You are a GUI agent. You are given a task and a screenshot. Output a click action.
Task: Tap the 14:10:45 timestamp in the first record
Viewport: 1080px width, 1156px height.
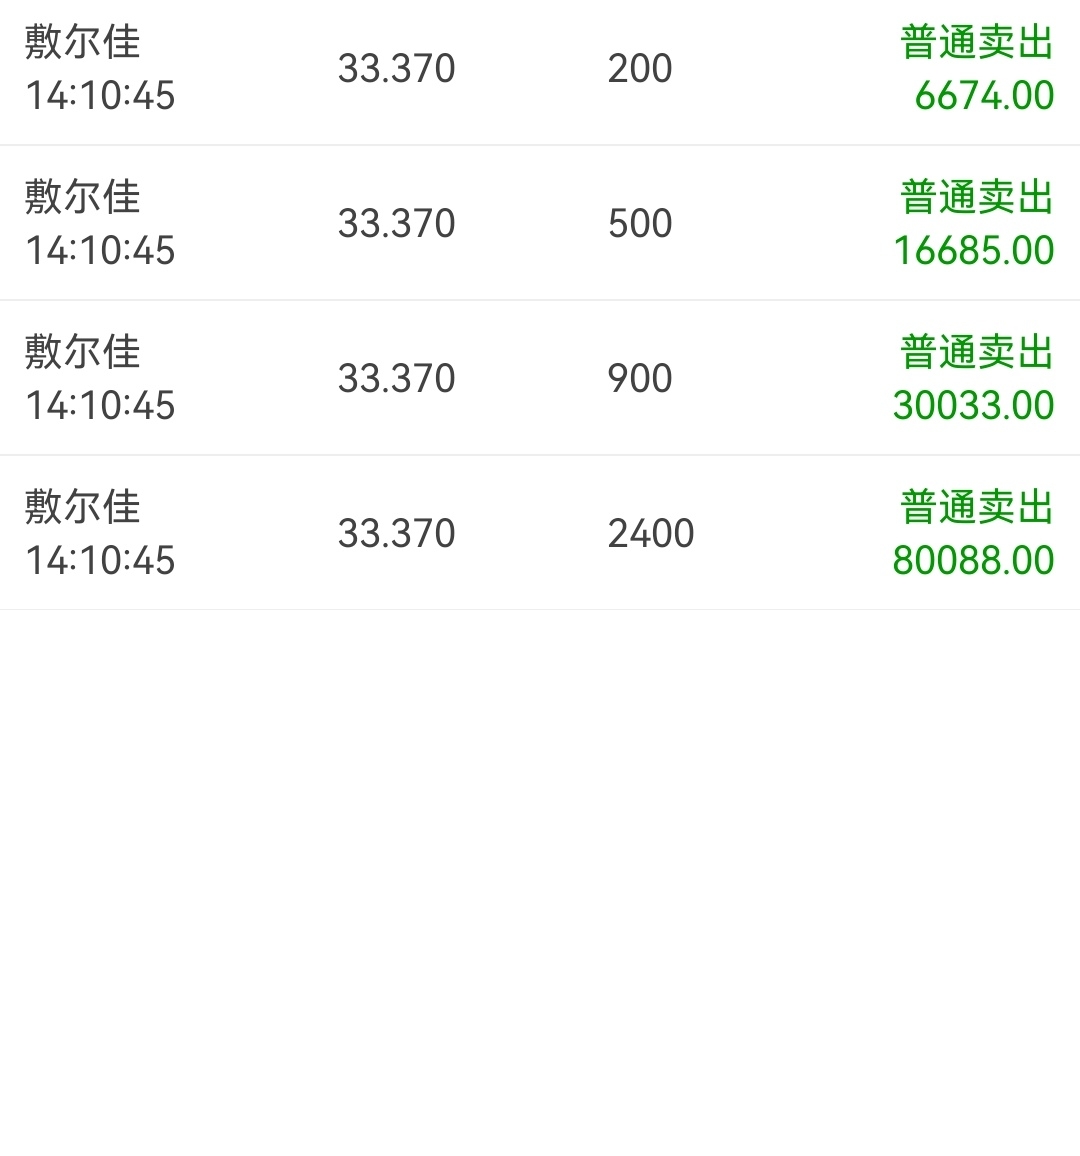[100, 96]
